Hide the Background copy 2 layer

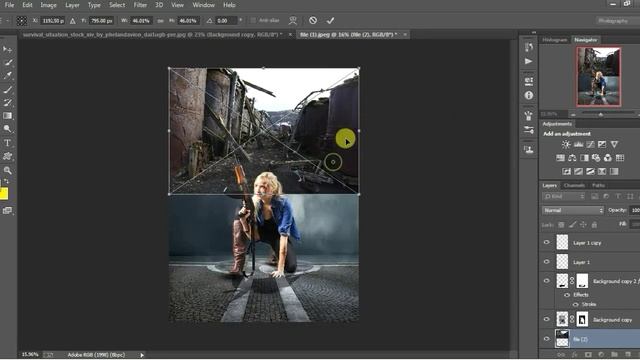pyautogui.click(x=547, y=281)
